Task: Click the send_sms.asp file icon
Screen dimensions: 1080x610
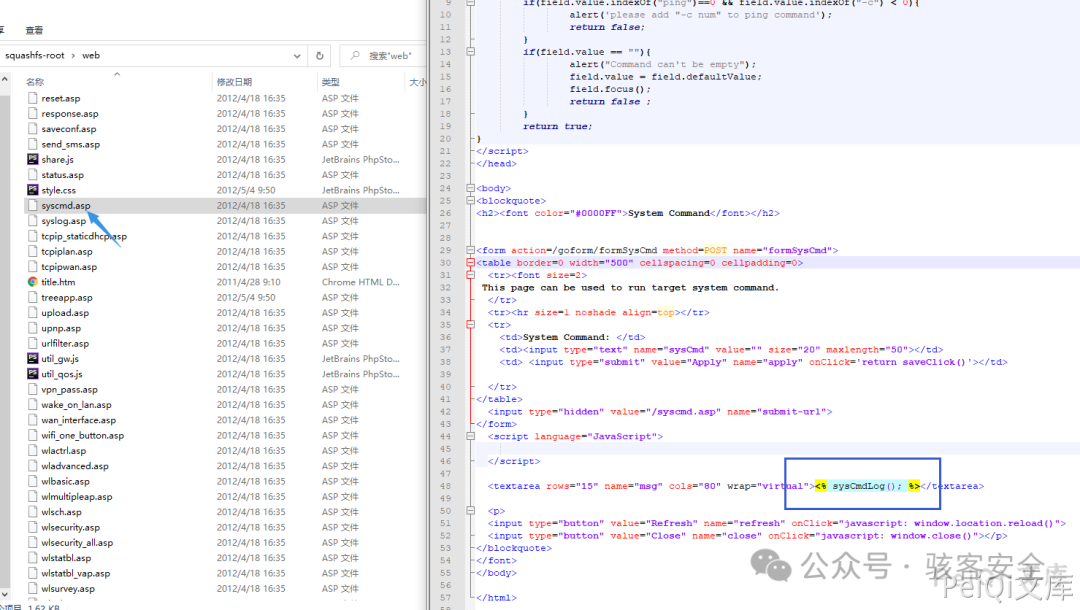Action: point(32,144)
